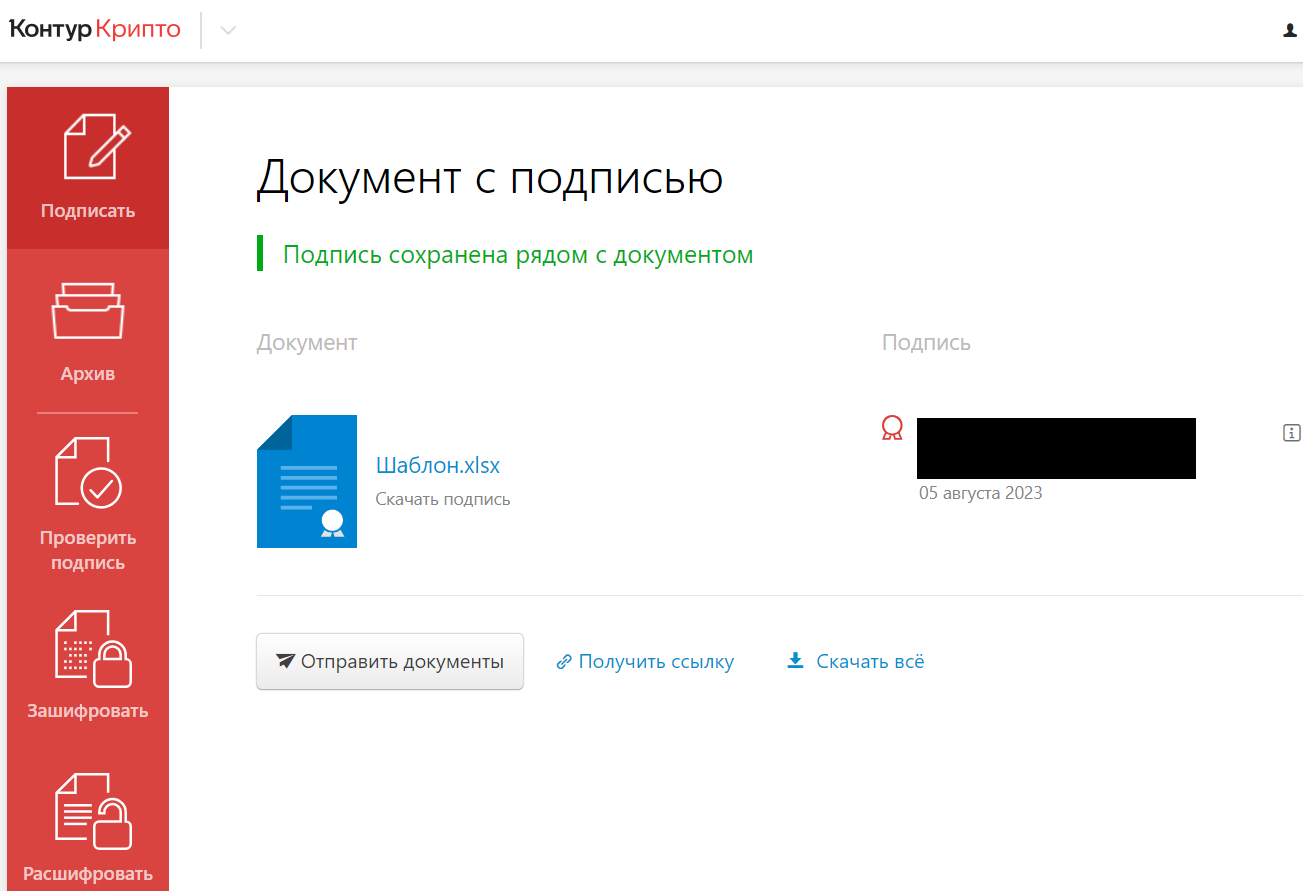Click the document checkmark icon for signature verification
1303x891 pixels.
(88, 472)
